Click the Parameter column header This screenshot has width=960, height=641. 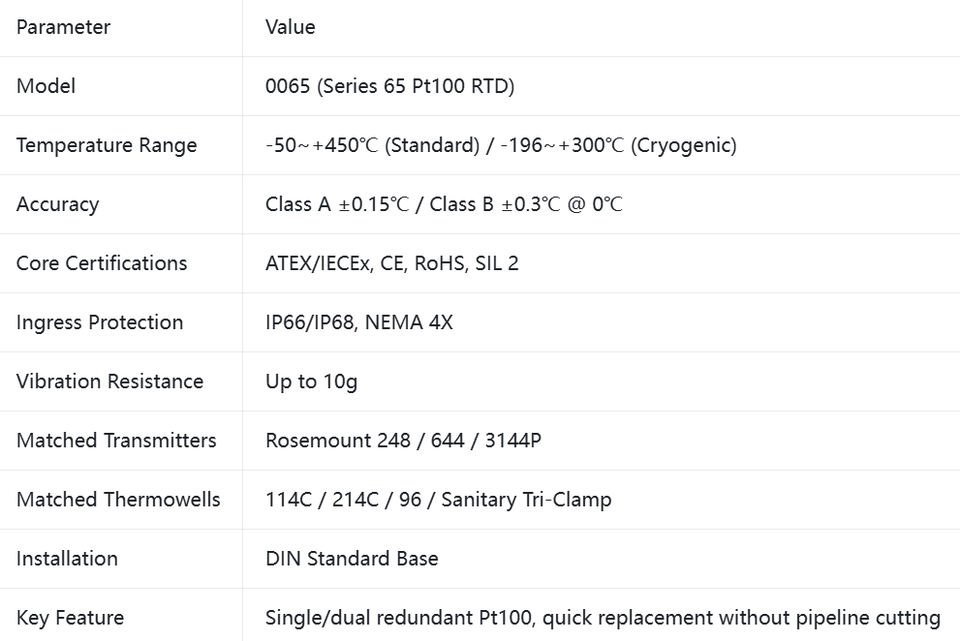(x=63, y=27)
